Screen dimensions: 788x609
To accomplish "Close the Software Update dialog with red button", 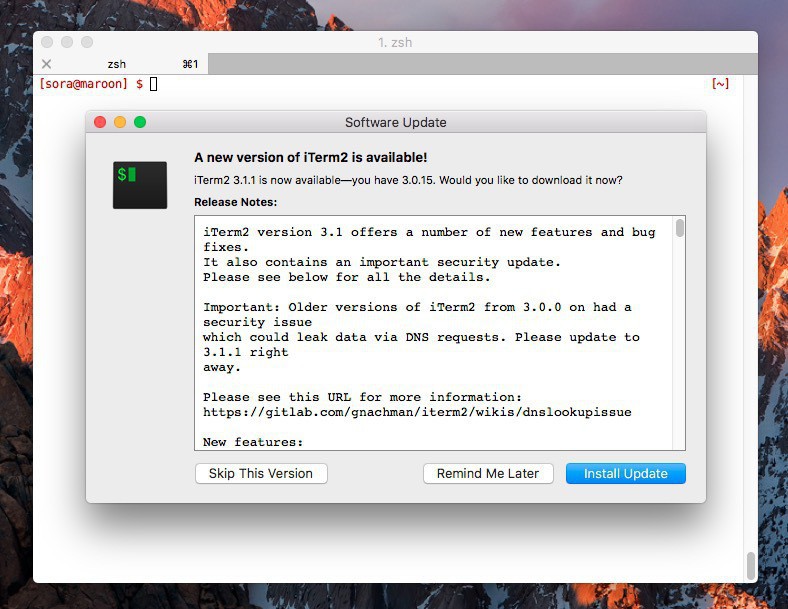I will (100, 122).
